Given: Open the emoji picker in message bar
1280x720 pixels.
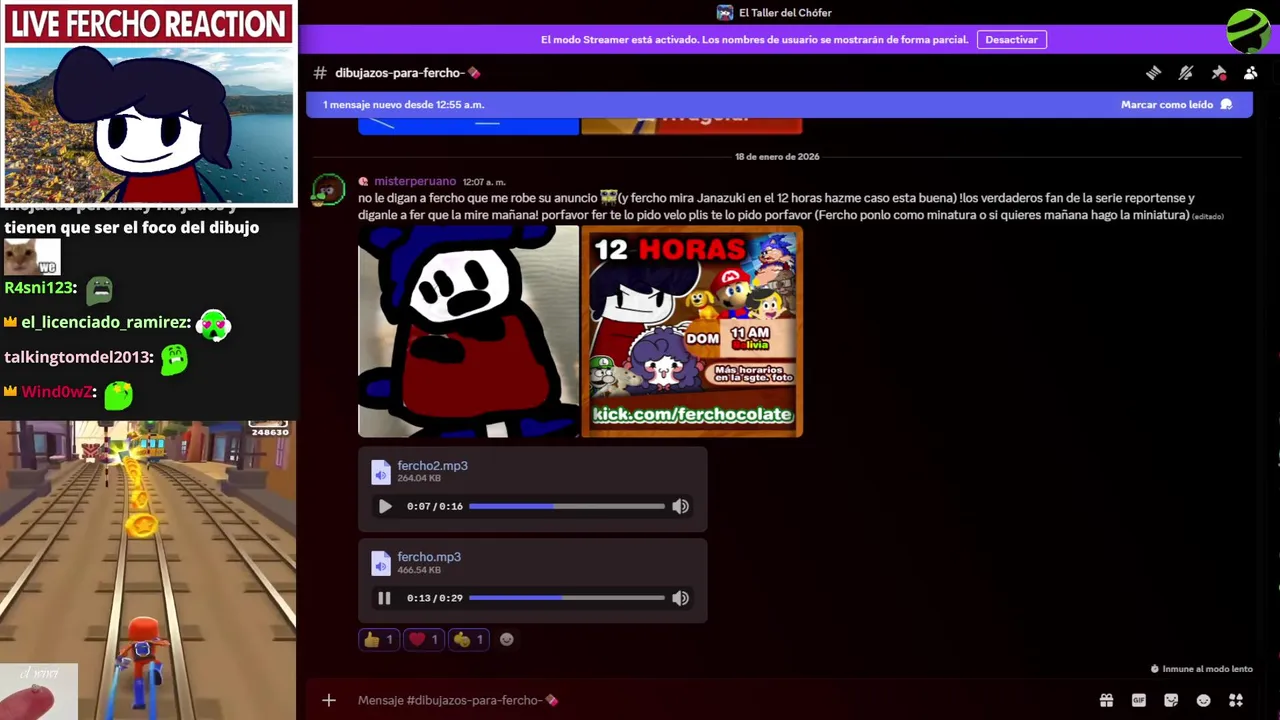Looking at the screenshot, I should click(1203, 700).
